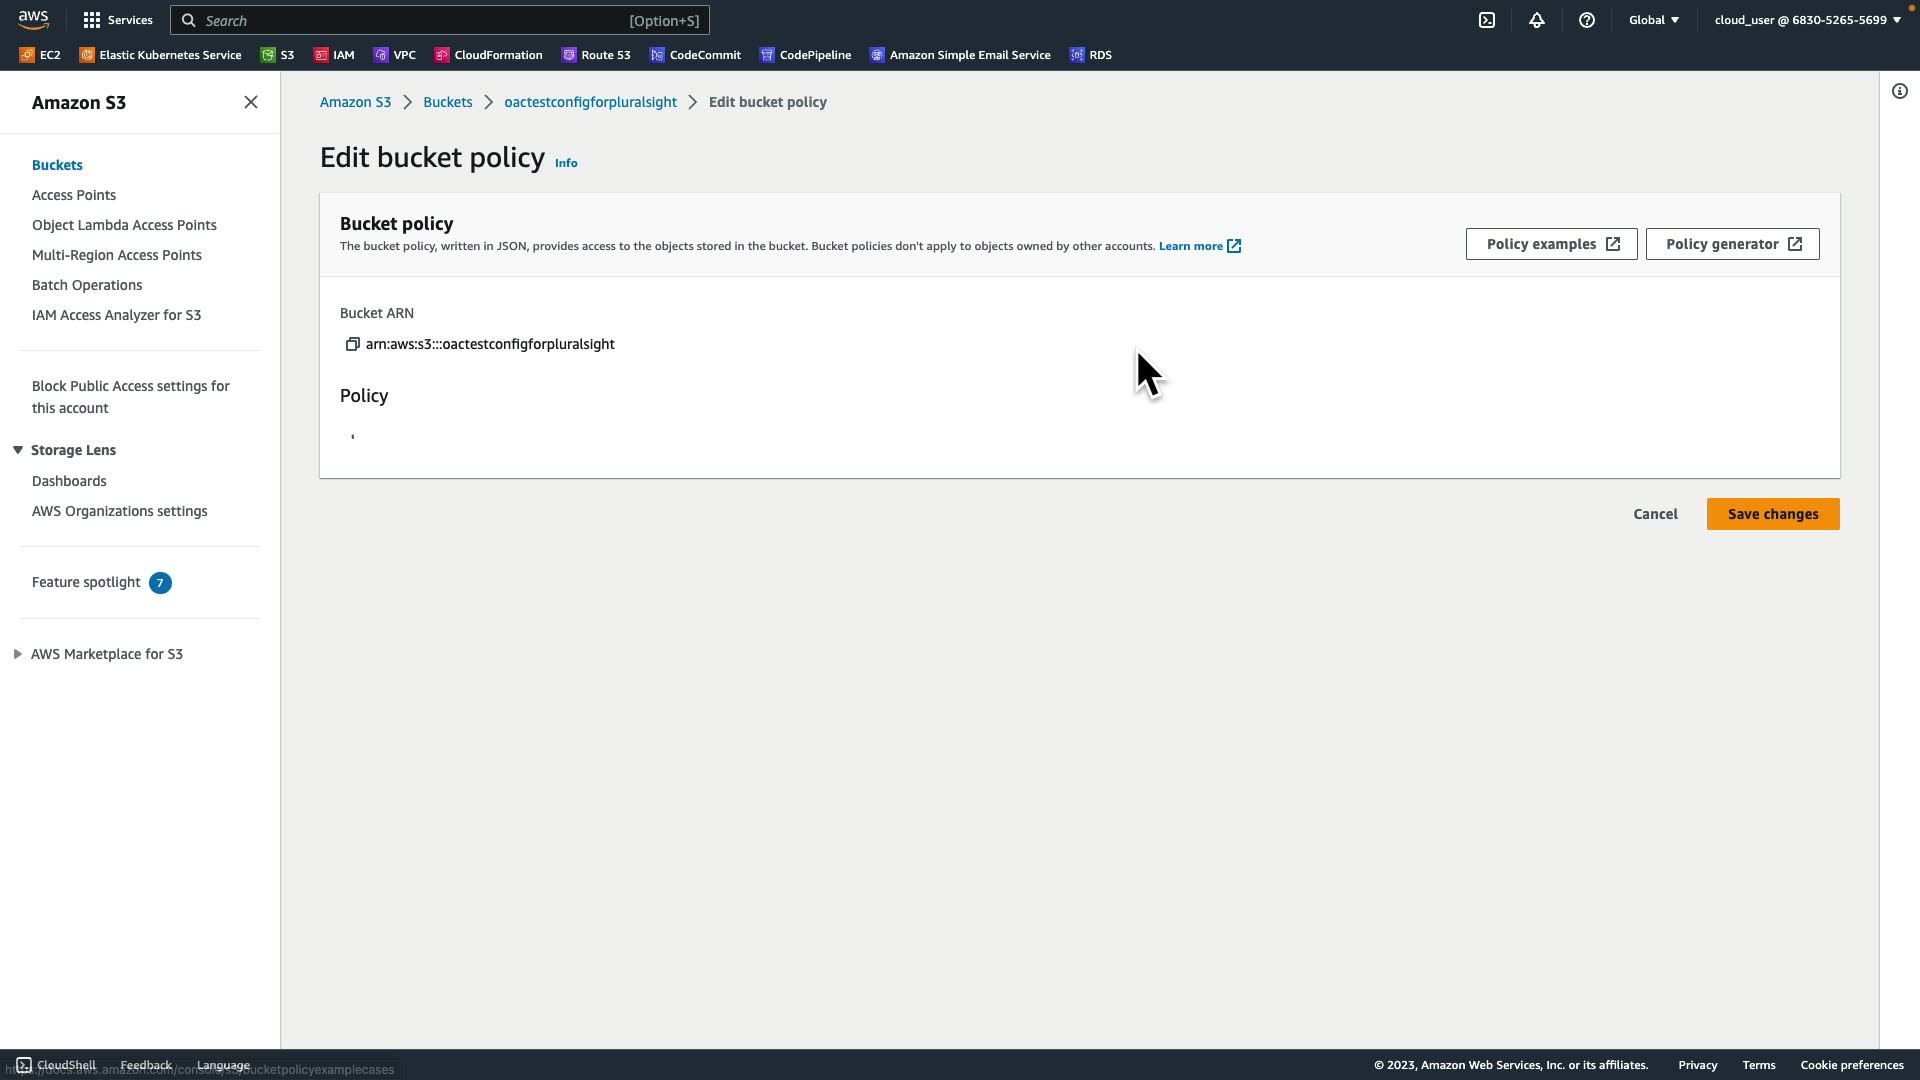1920x1080 pixels.
Task: Open the EC2 shortcut in favorites bar
Action: [40, 55]
